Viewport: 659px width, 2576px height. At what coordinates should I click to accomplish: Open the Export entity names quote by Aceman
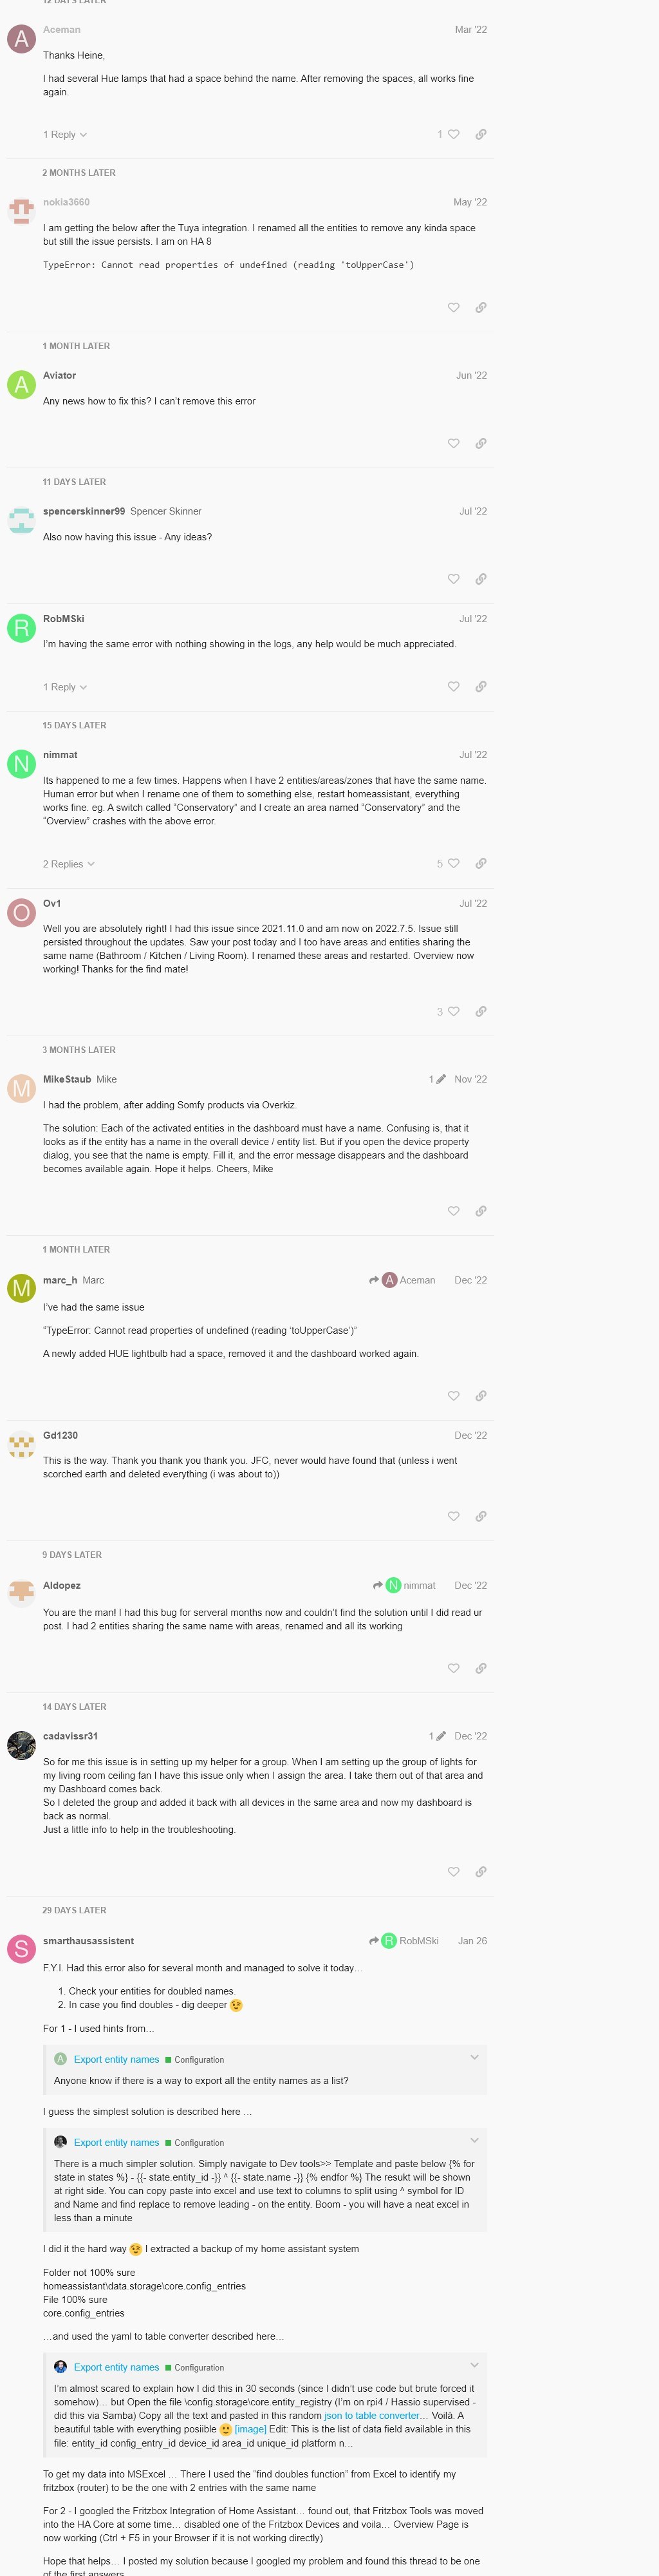click(116, 2059)
